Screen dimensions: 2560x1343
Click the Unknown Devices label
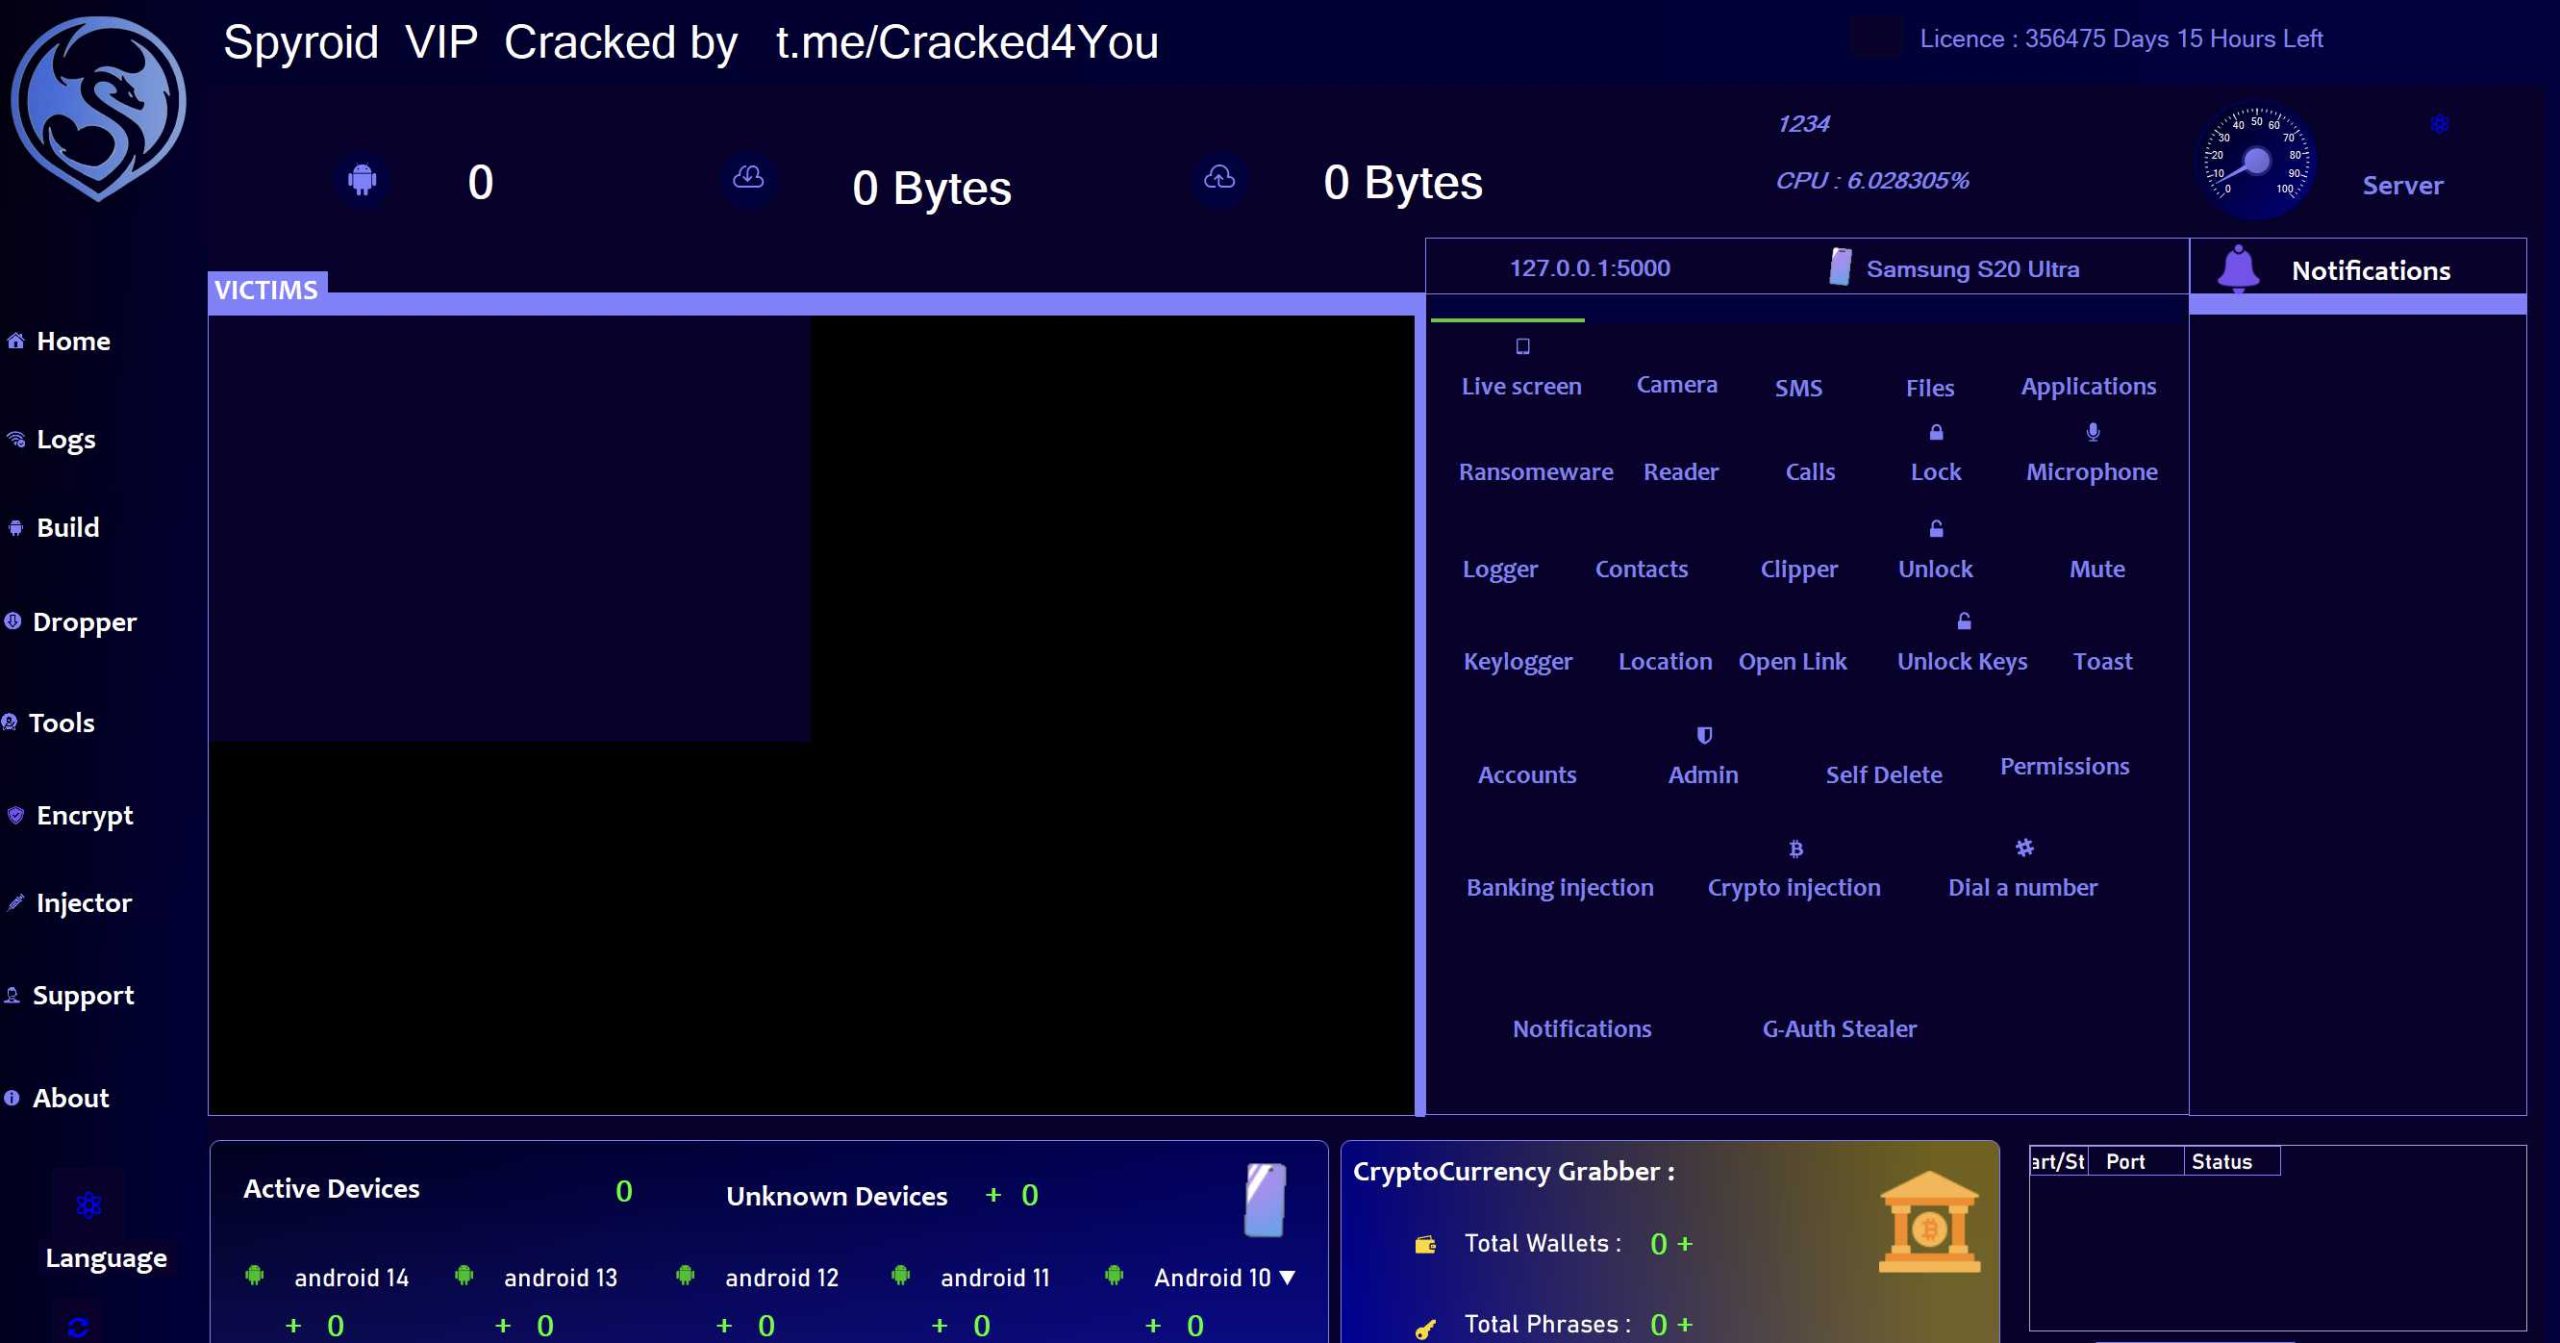[836, 1196]
